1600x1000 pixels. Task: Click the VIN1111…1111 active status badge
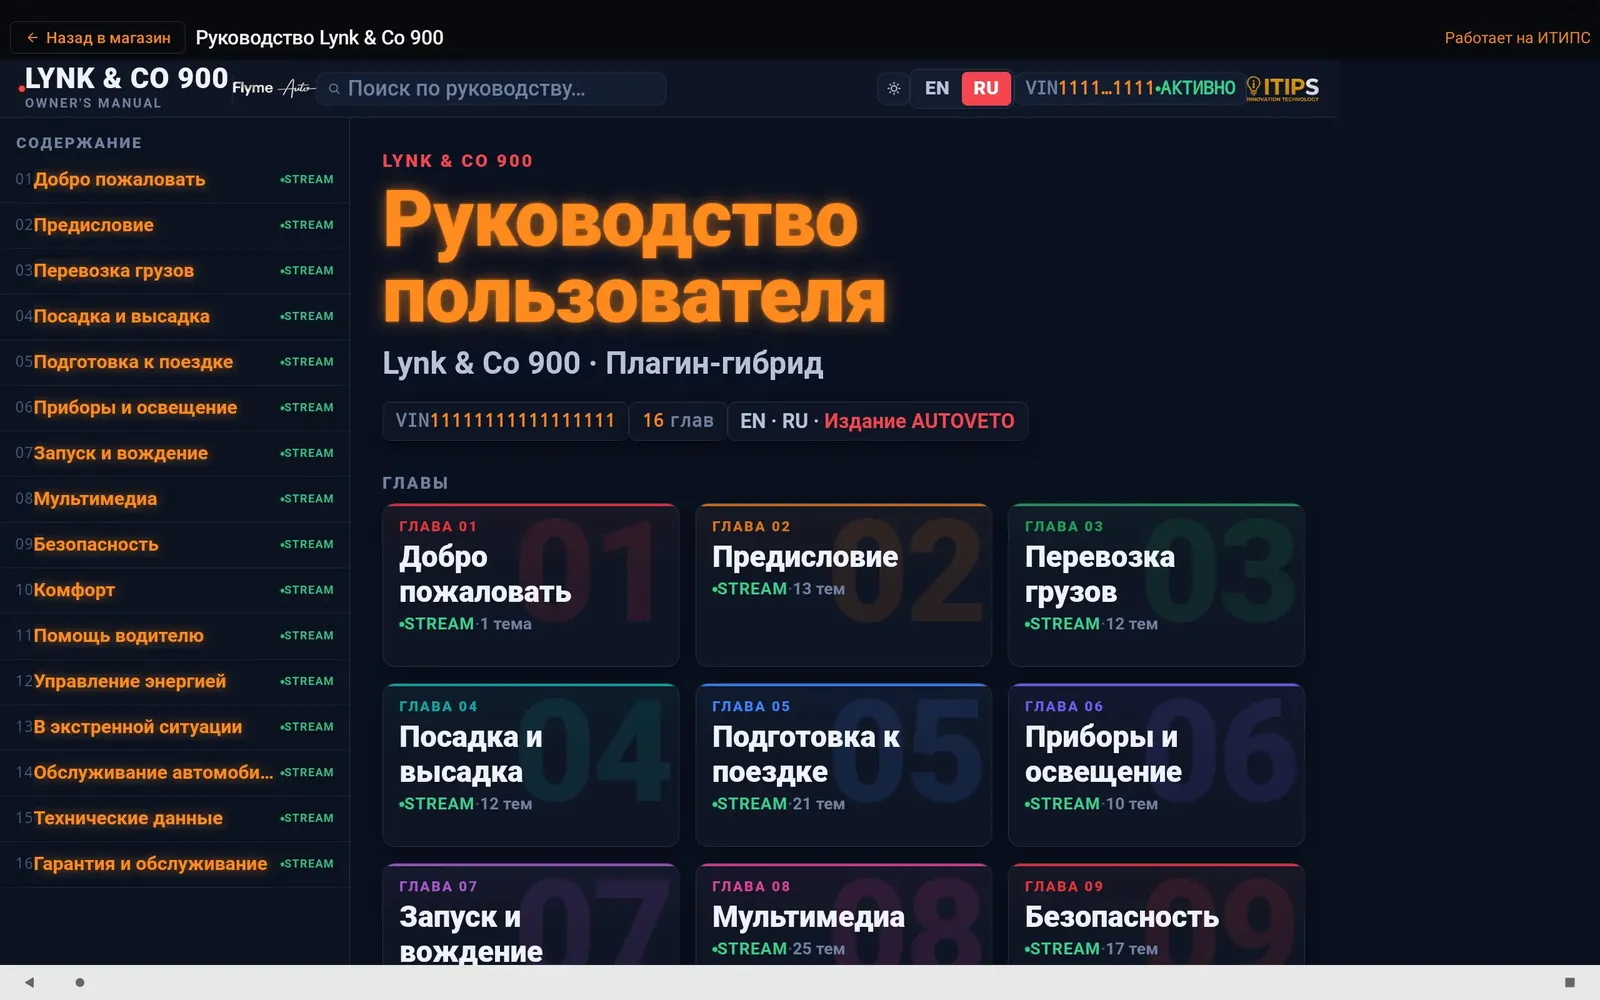coord(1130,88)
